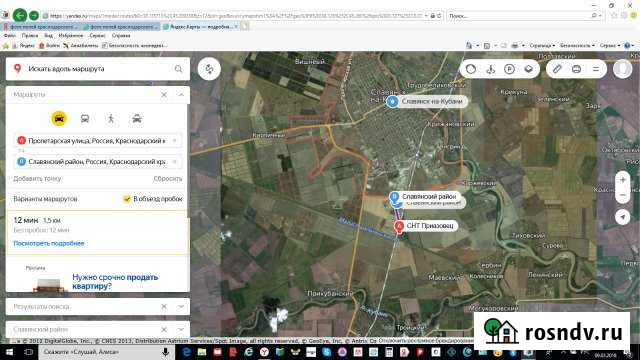Click the 'Славянск-на-Кубани' map label
The height and width of the screenshot is (360, 640).
tap(432, 101)
